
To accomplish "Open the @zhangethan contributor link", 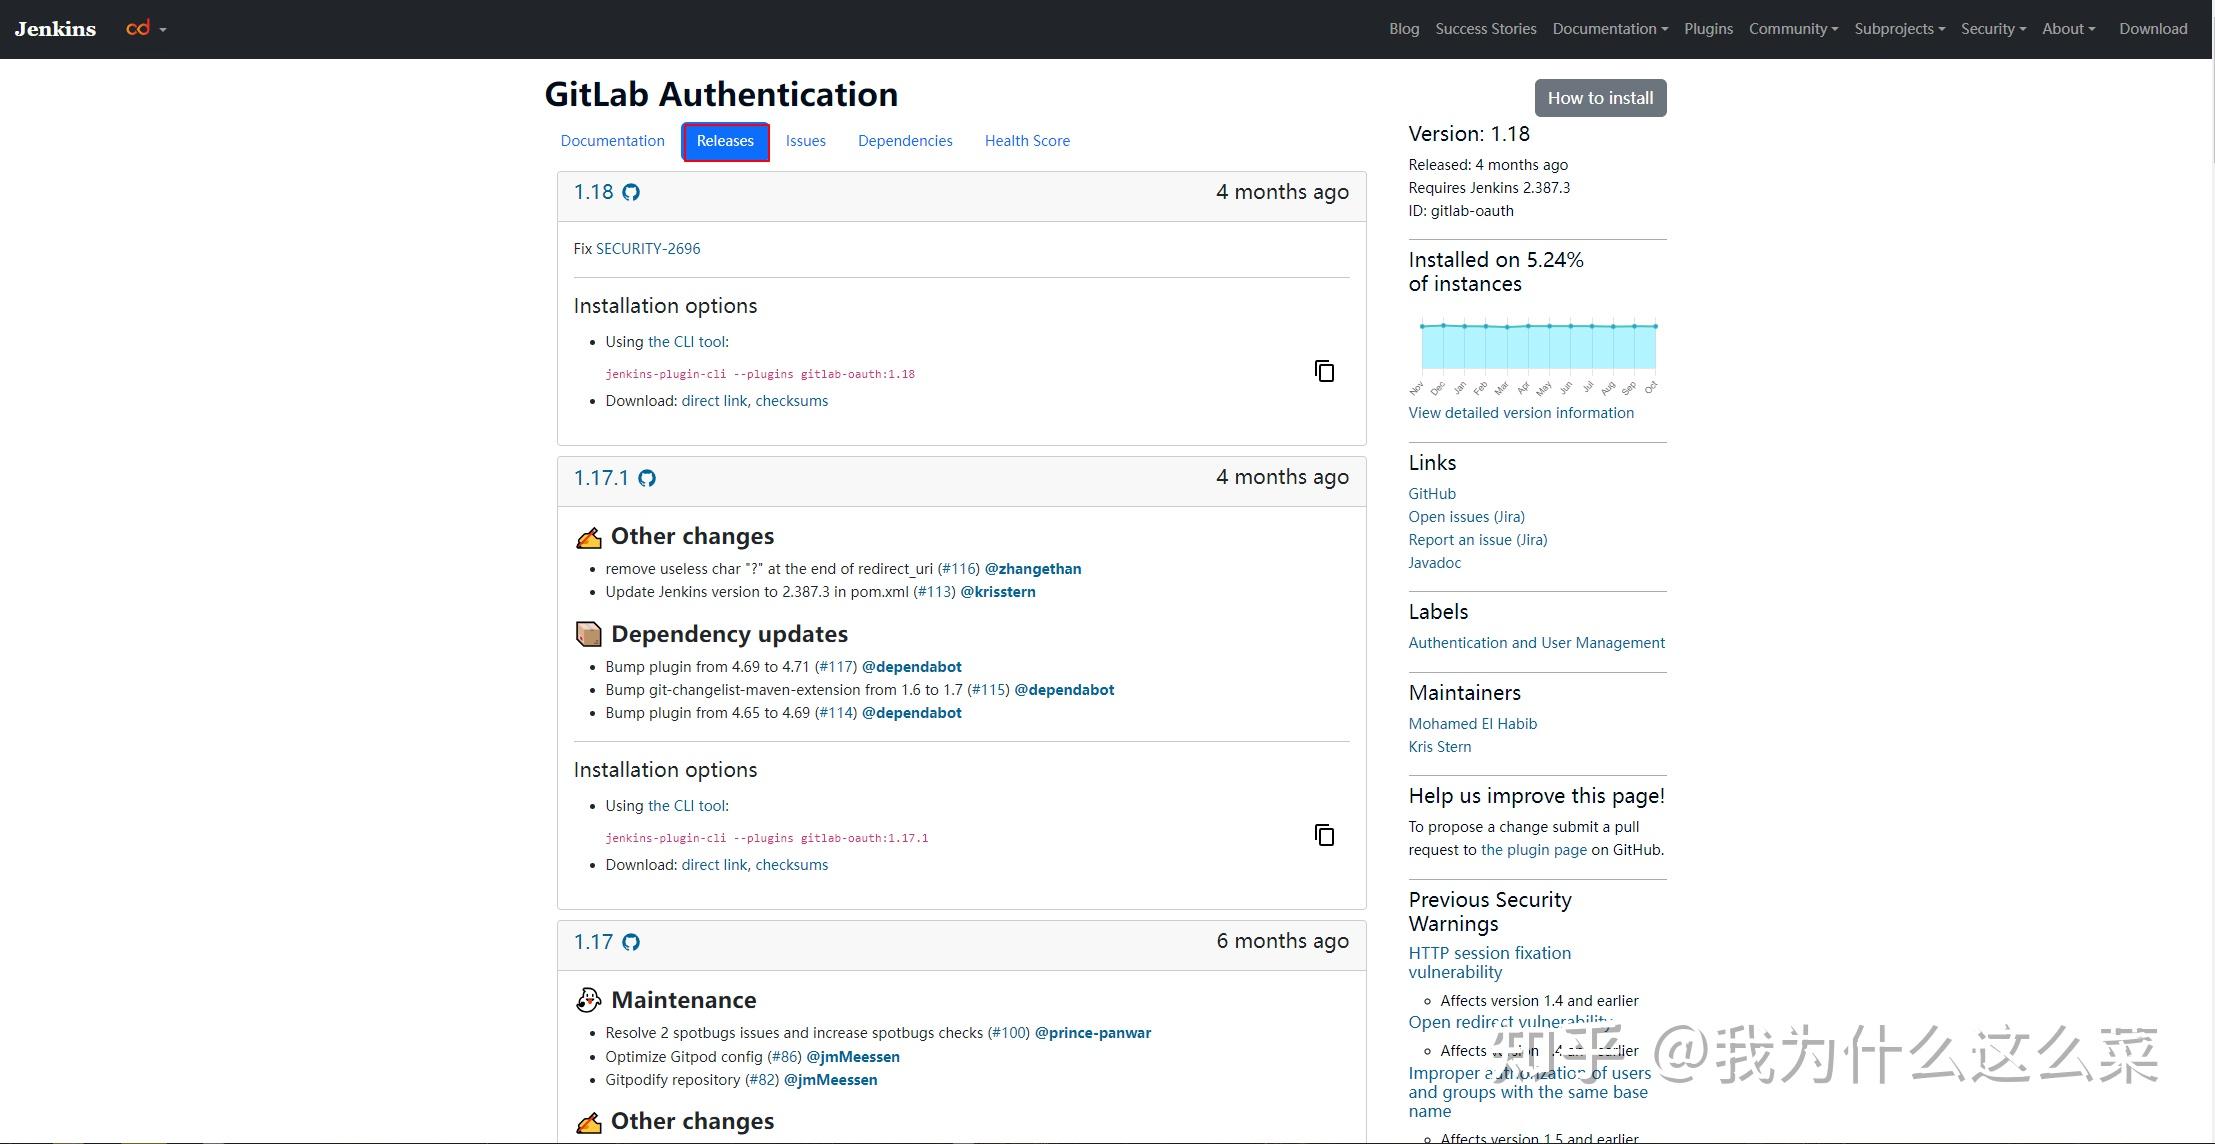I will [x=1032, y=569].
